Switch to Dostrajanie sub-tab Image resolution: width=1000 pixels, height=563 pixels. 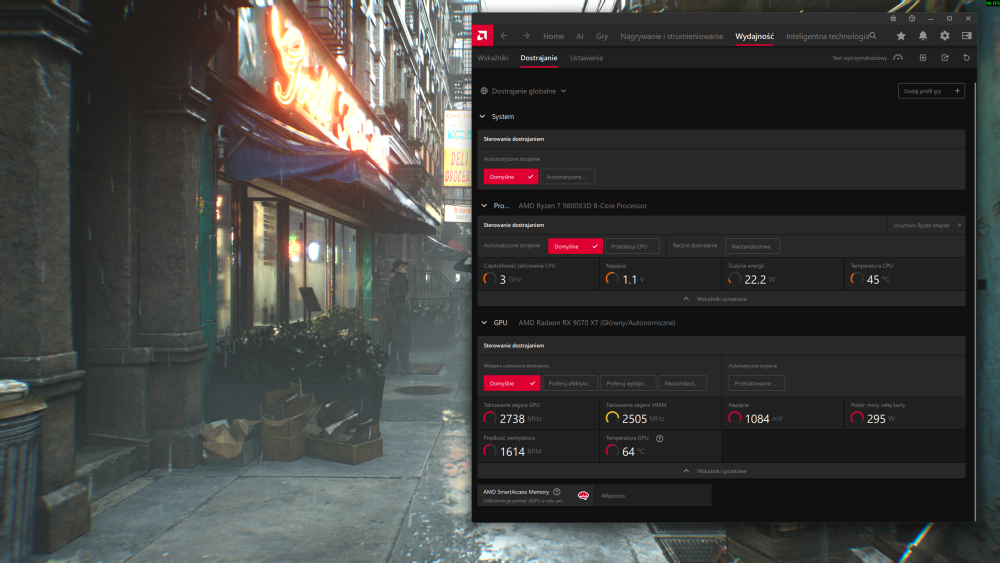(x=538, y=57)
